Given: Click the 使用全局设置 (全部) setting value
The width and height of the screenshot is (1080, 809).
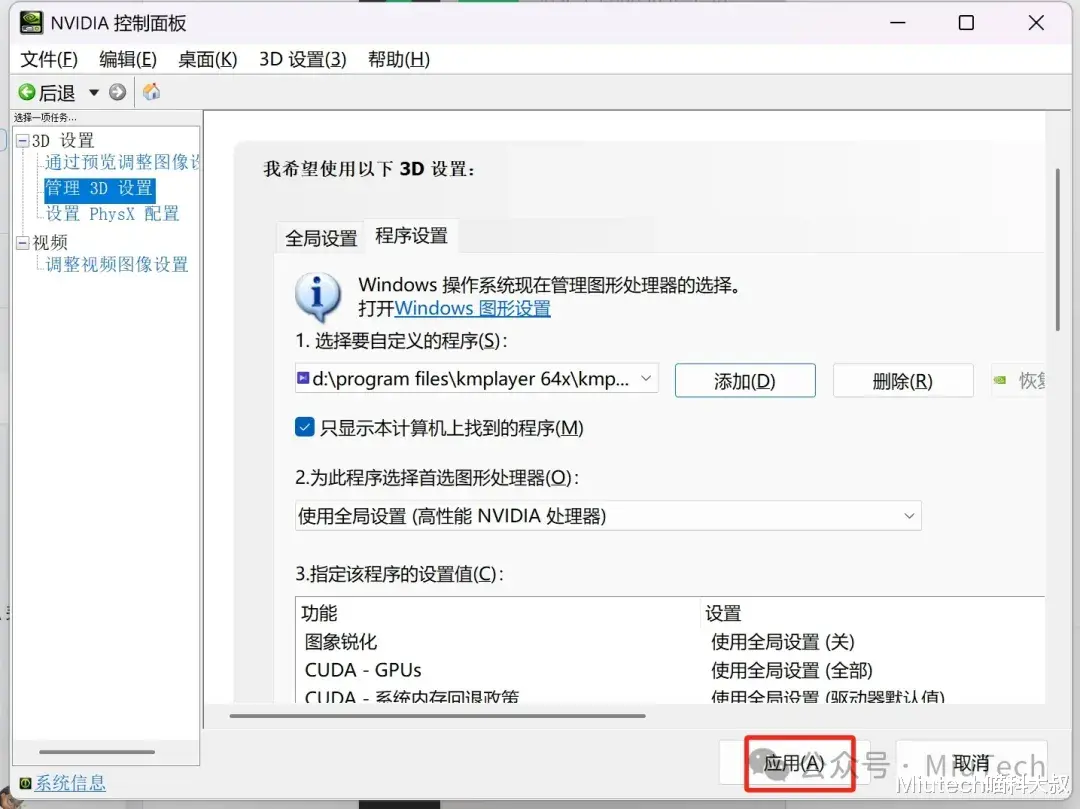Looking at the screenshot, I should tap(791, 670).
